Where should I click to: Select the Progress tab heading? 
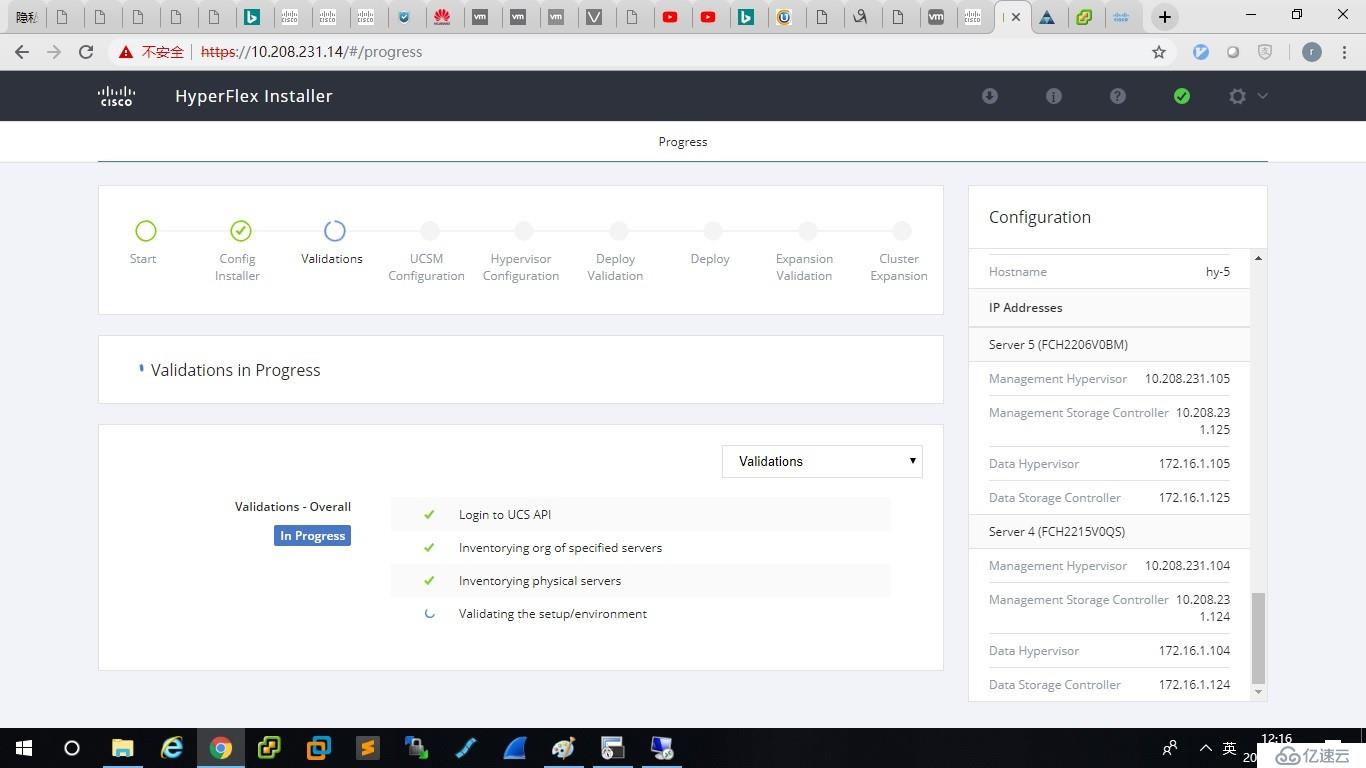pyautogui.click(x=683, y=142)
